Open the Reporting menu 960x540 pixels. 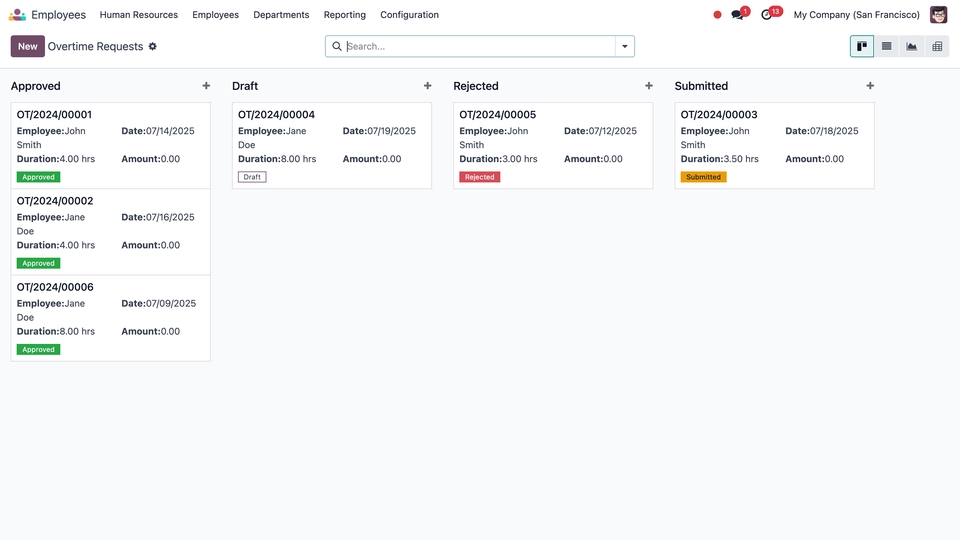345,15
